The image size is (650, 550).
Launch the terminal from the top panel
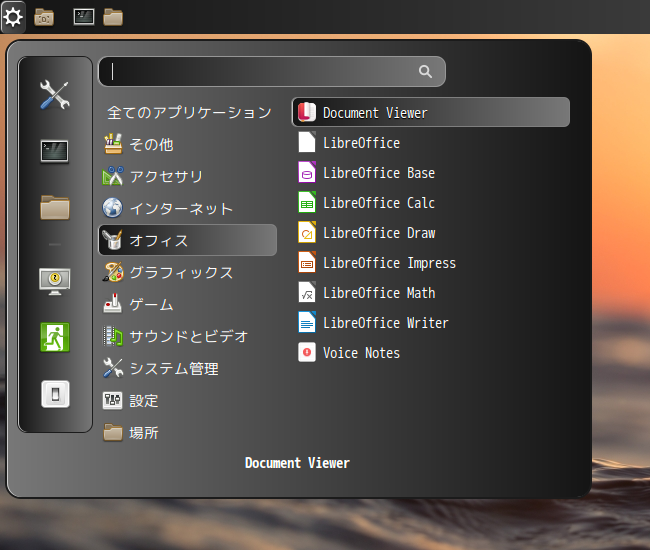click(x=84, y=17)
